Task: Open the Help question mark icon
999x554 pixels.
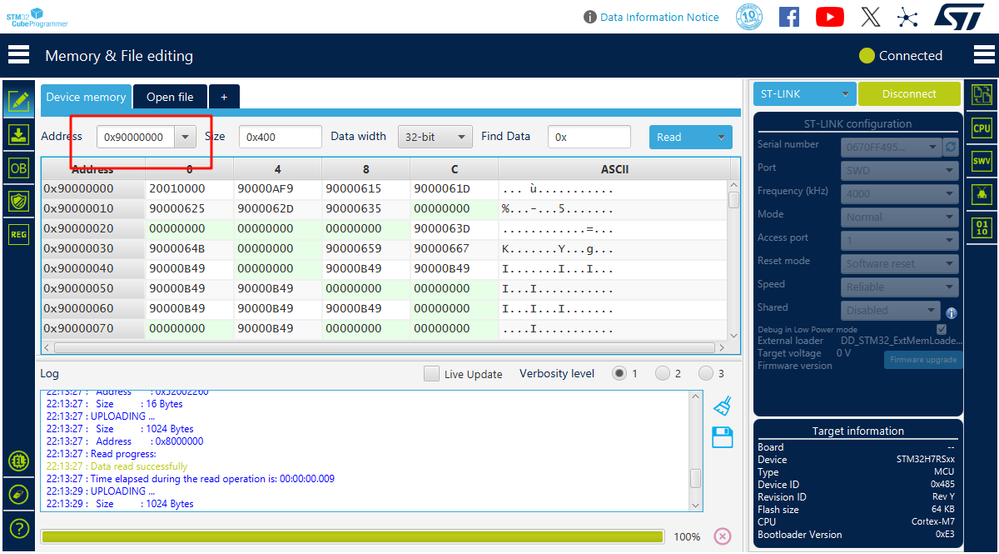Action: point(18,529)
